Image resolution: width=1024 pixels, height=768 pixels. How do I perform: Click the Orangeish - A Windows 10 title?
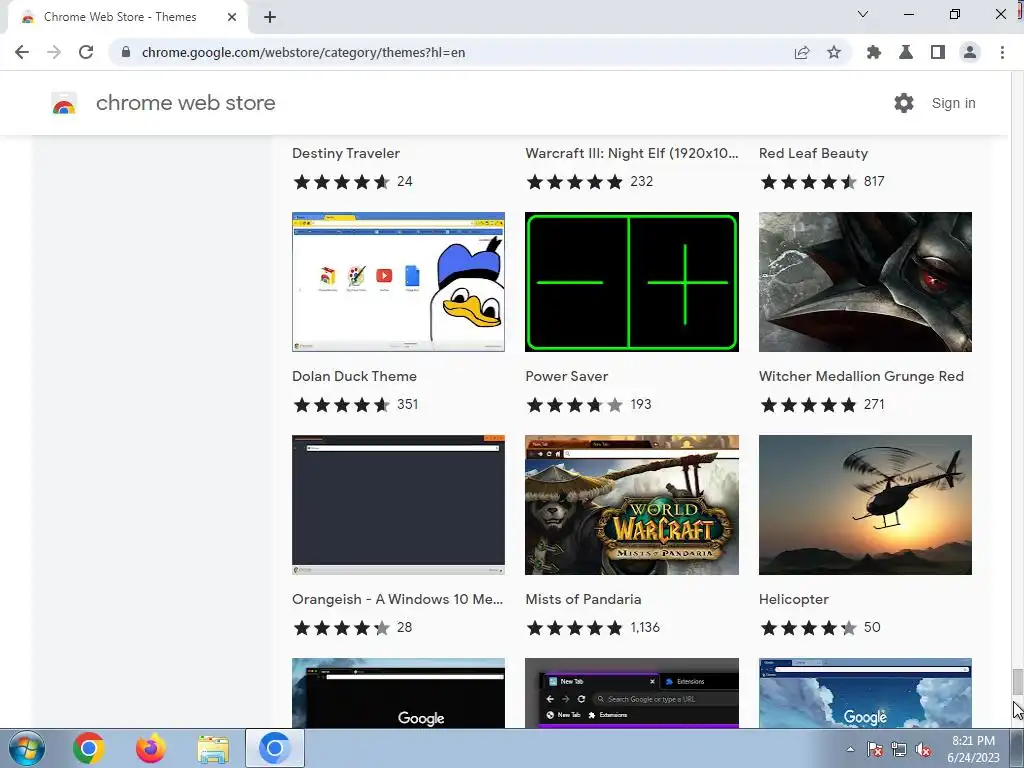pos(397,600)
